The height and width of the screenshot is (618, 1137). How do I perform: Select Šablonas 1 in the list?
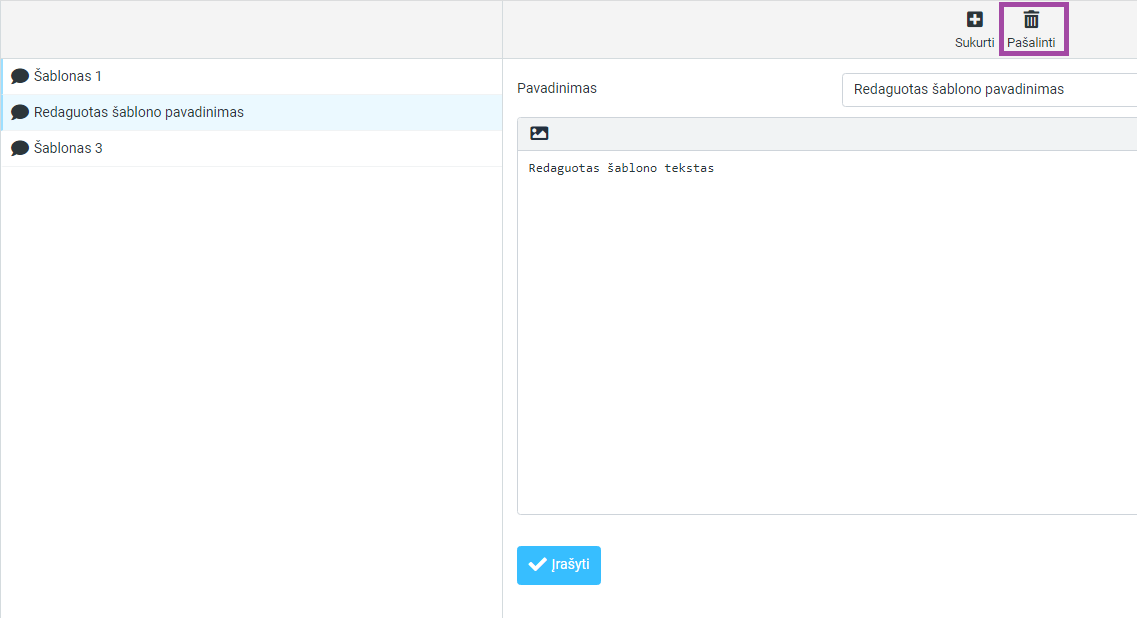click(252, 76)
